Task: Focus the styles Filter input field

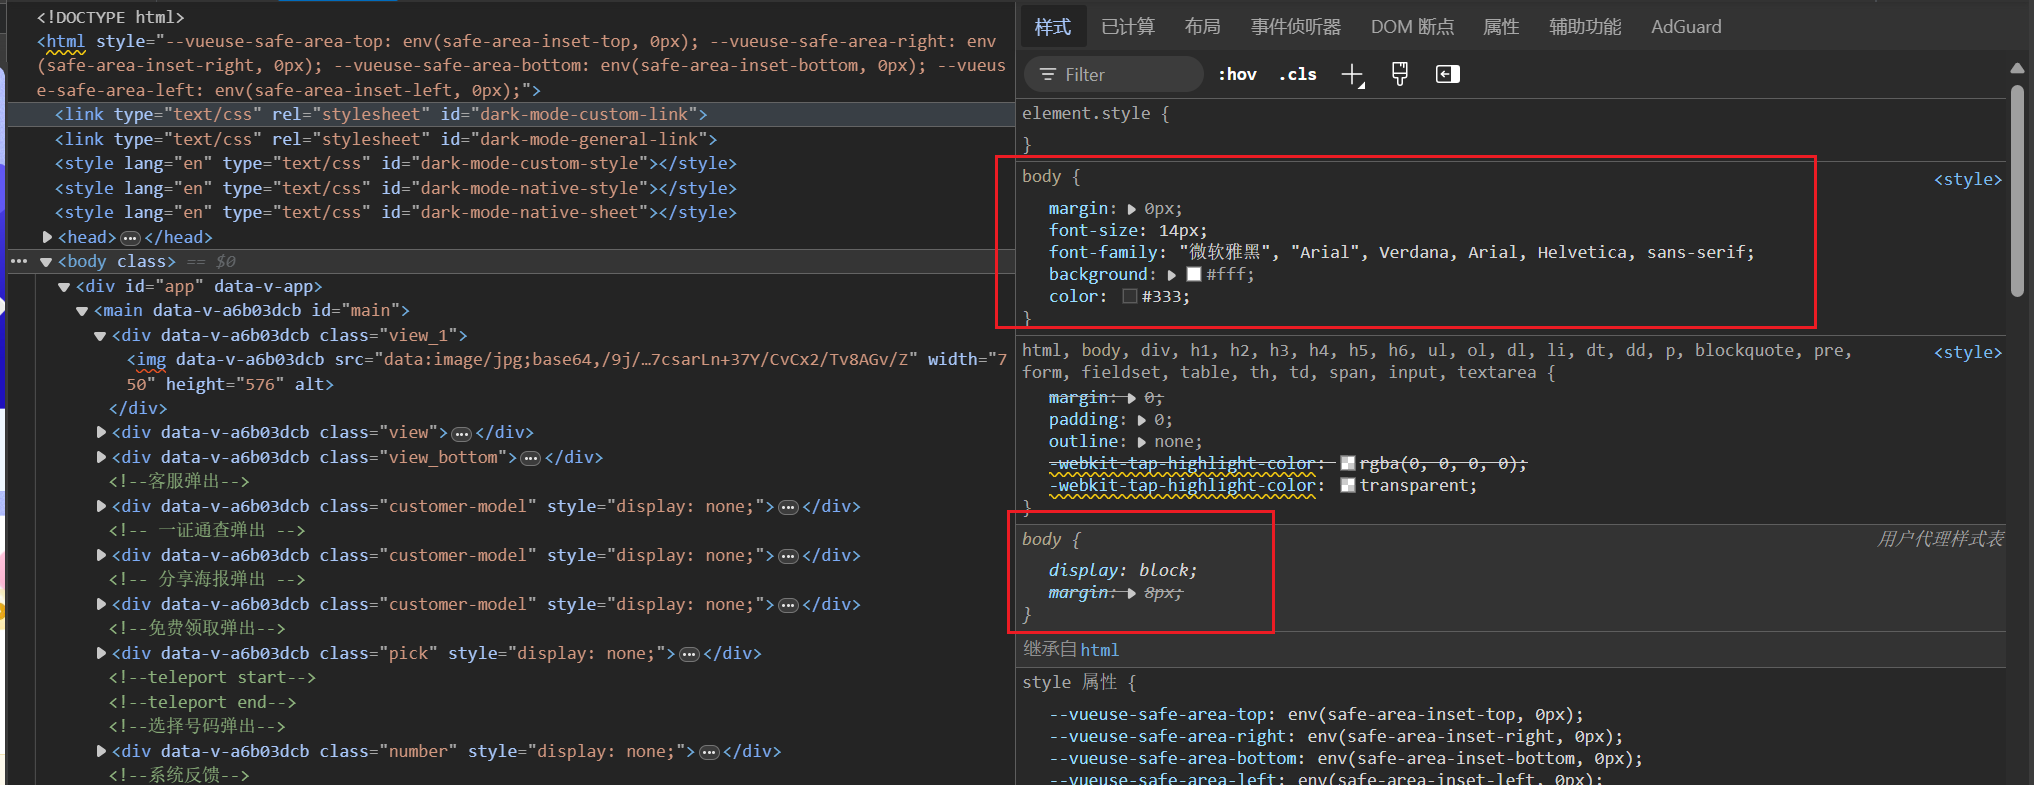Action: (x=1114, y=74)
